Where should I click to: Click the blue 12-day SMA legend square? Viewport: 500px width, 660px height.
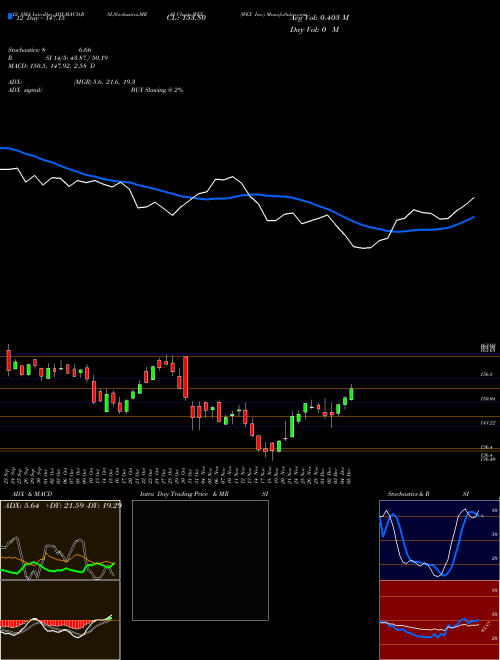pyautogui.click(x=10, y=17)
